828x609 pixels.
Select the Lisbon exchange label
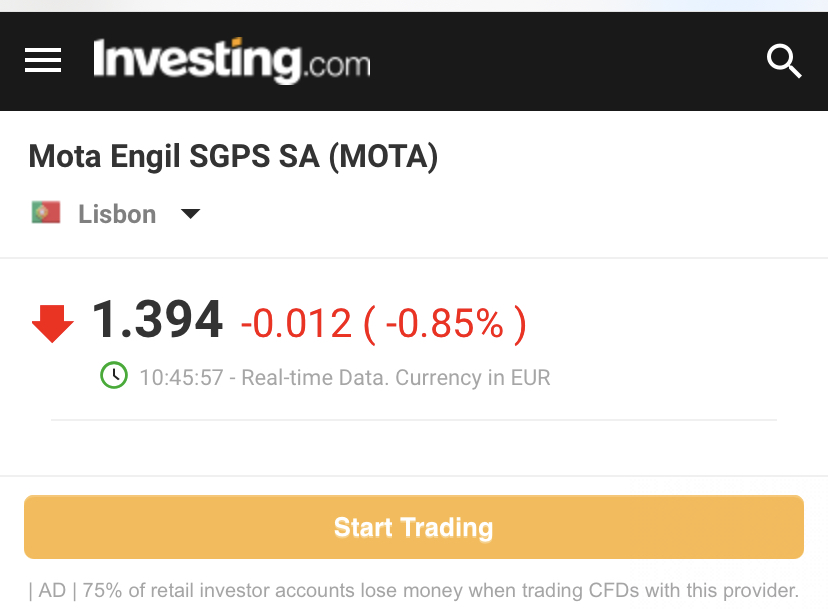click(117, 214)
